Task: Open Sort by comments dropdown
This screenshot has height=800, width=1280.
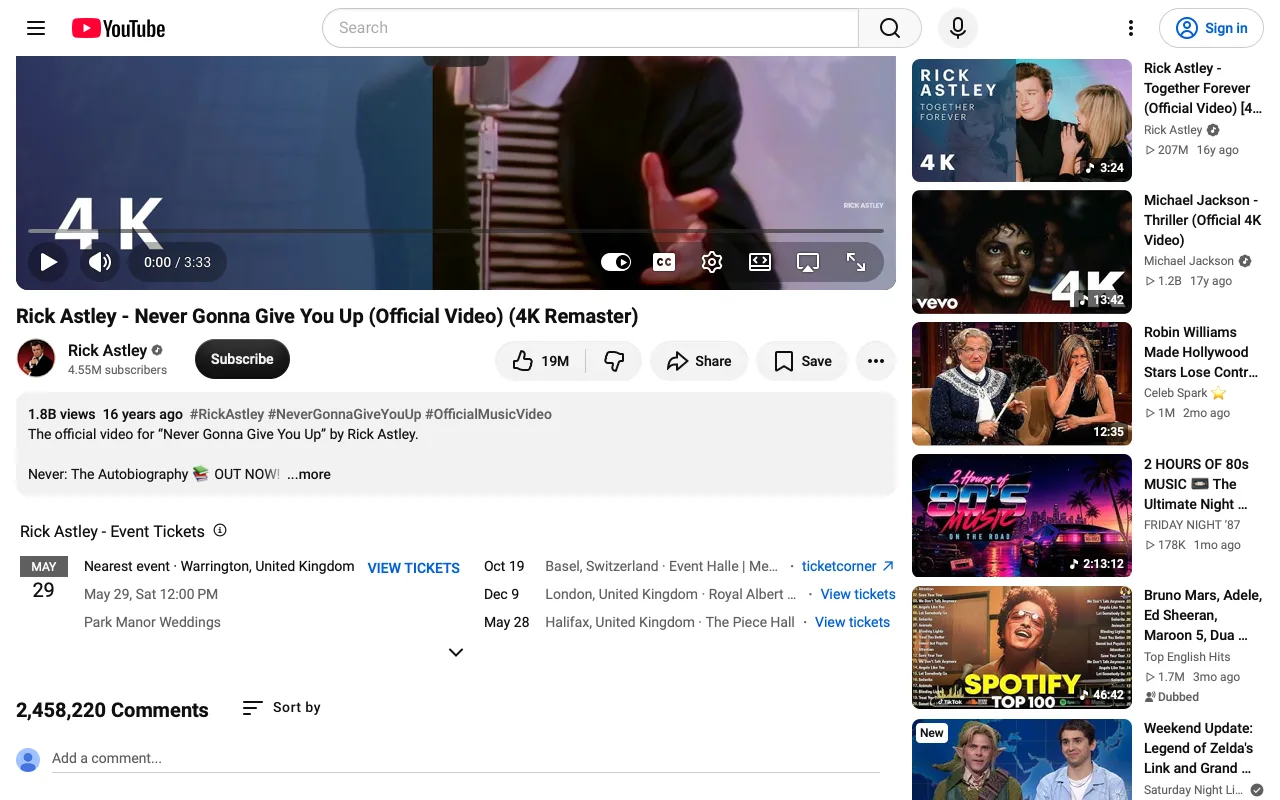Action: click(282, 707)
